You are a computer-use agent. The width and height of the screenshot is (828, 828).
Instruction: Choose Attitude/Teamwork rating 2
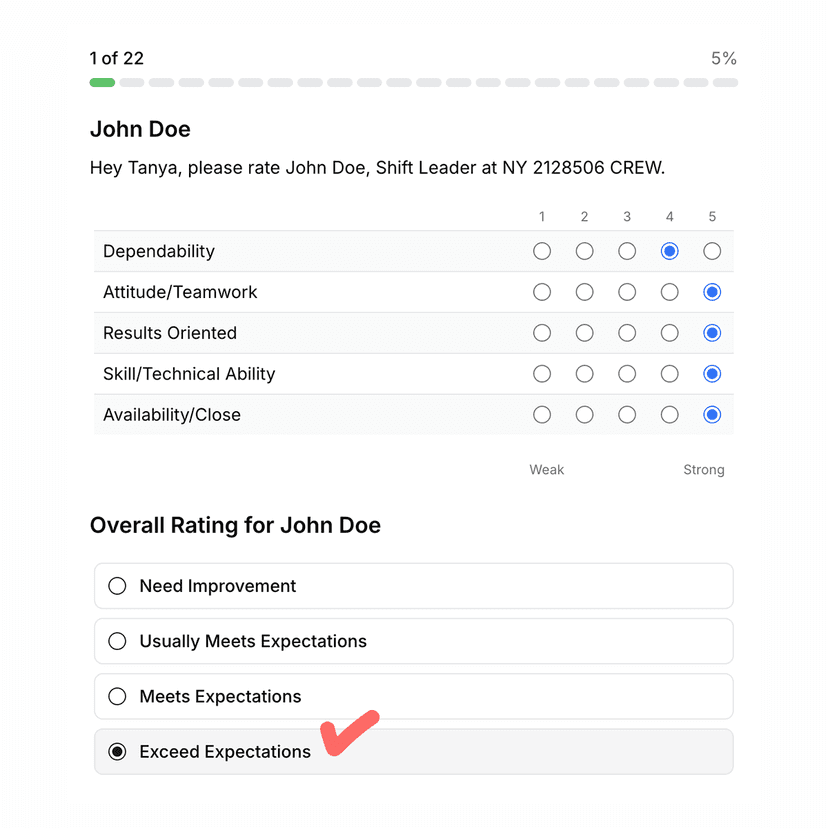585,292
